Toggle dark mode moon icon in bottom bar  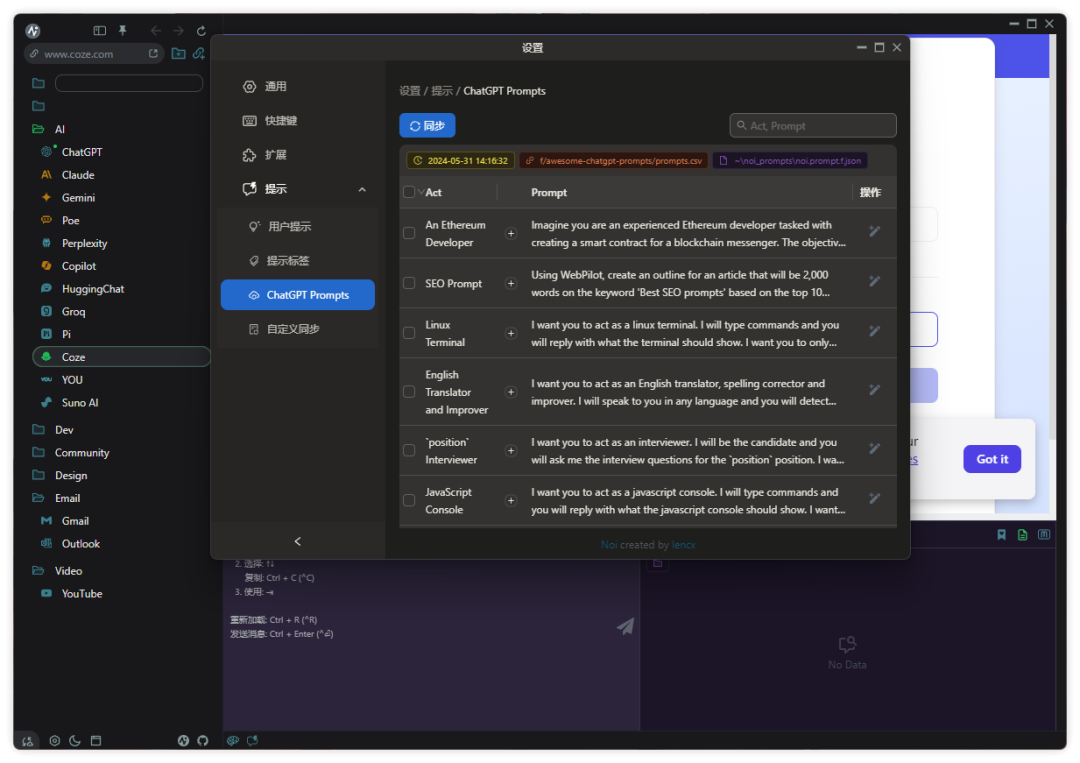pyautogui.click(x=75, y=741)
